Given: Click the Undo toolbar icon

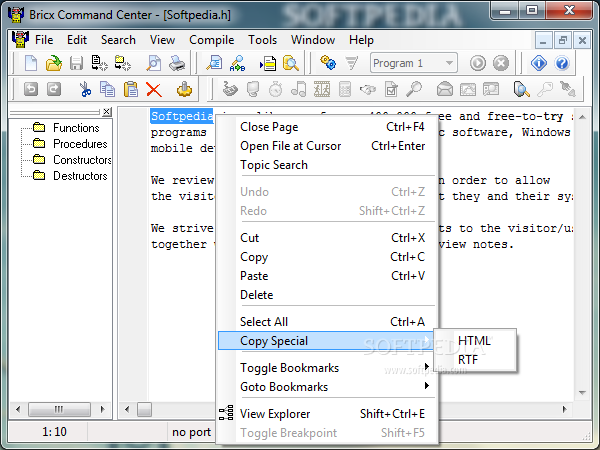Looking at the screenshot, I should pyautogui.click(x=31, y=90).
